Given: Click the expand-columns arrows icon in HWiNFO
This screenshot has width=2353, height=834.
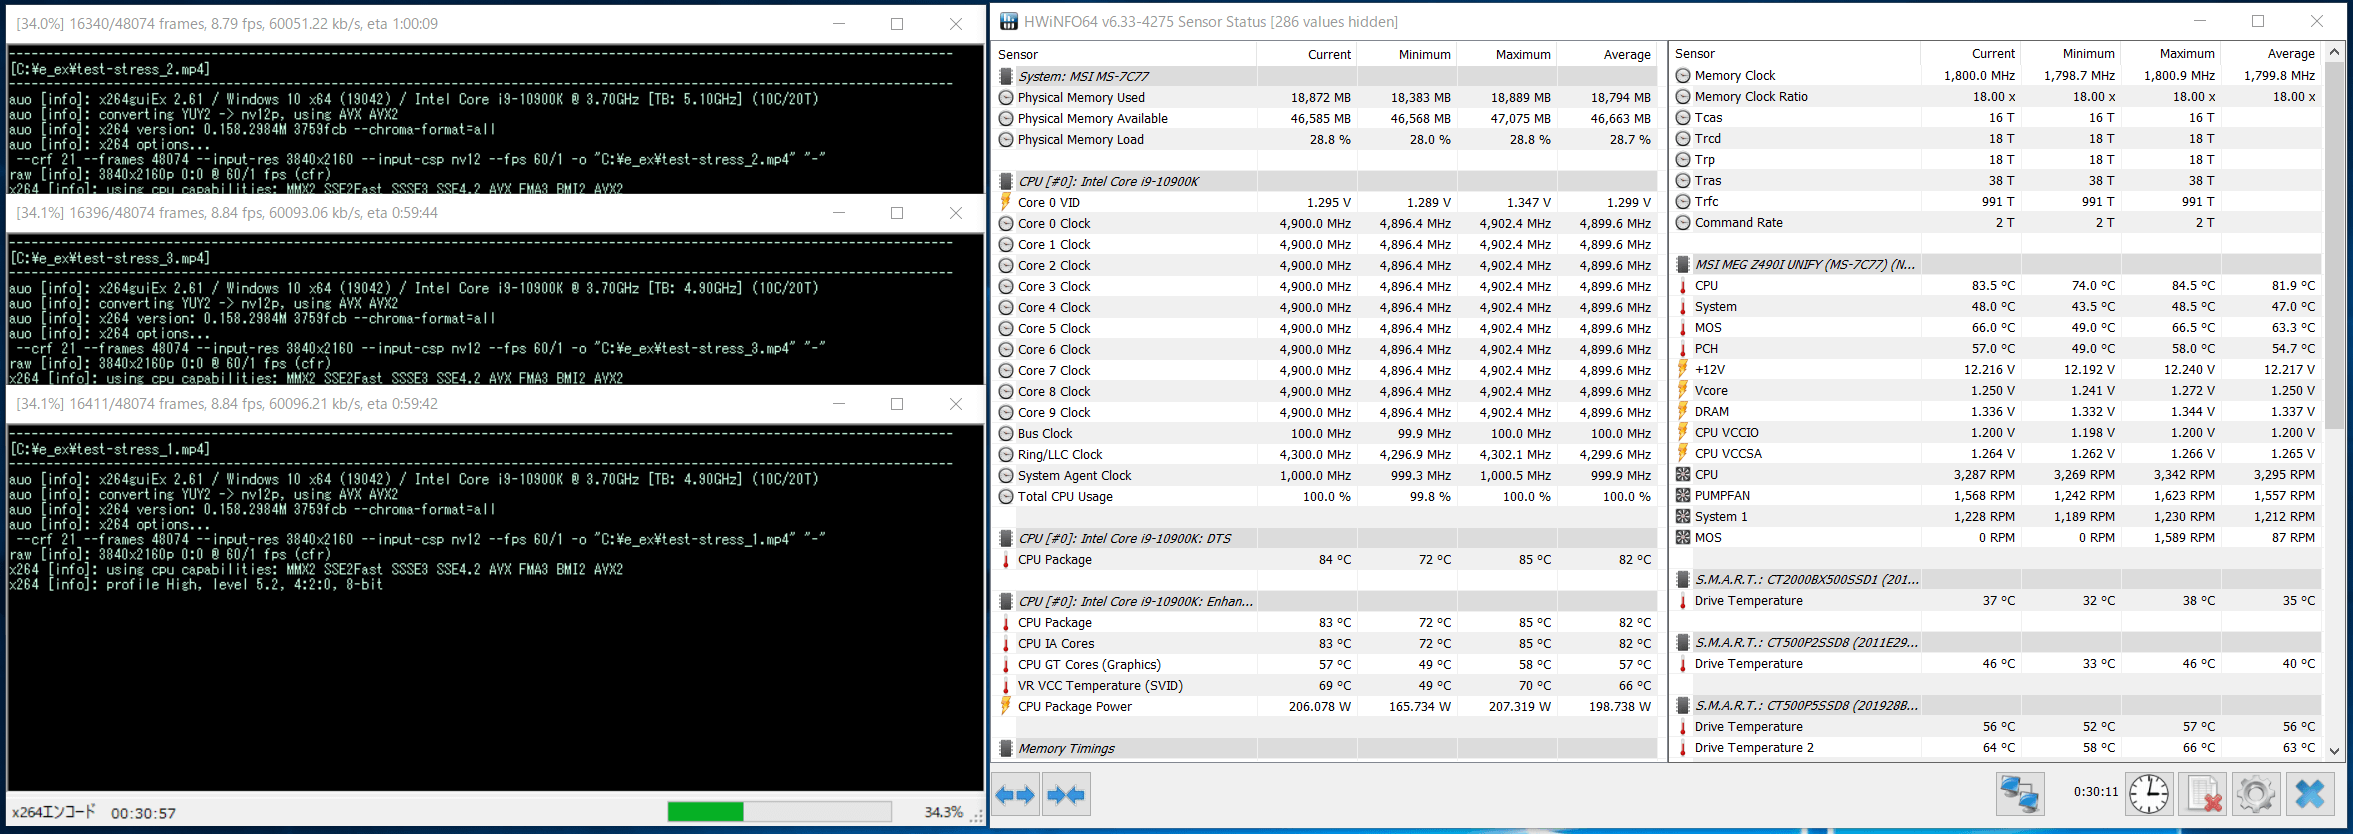Looking at the screenshot, I should (1016, 796).
